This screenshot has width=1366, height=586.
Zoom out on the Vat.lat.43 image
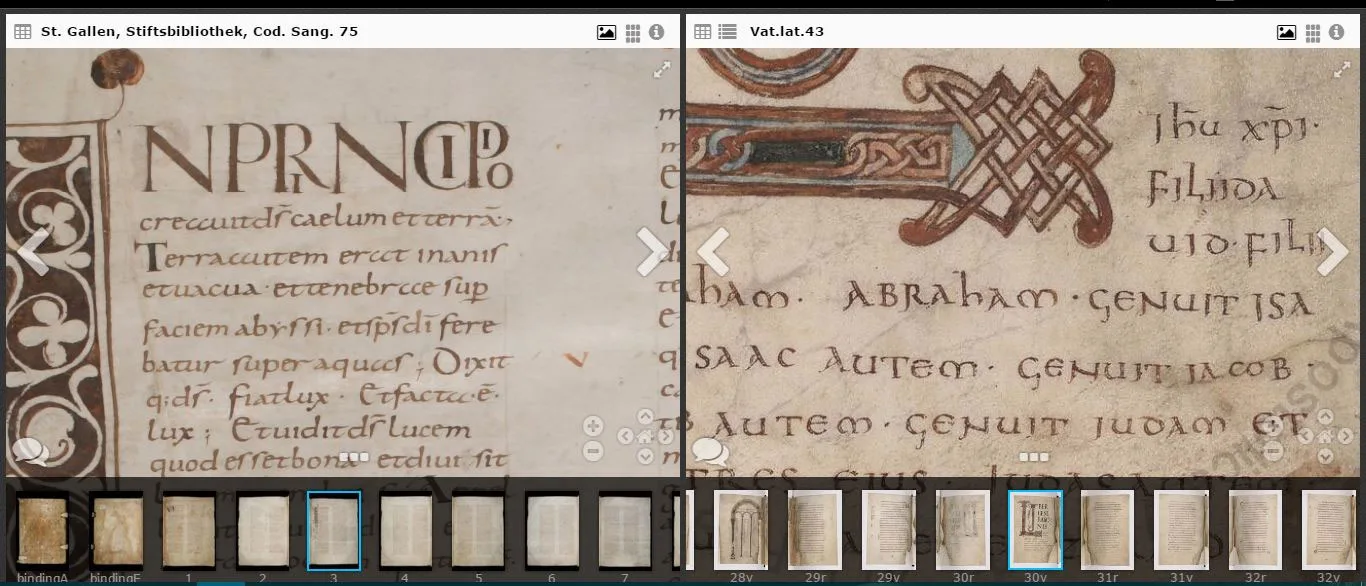pos(1274,451)
